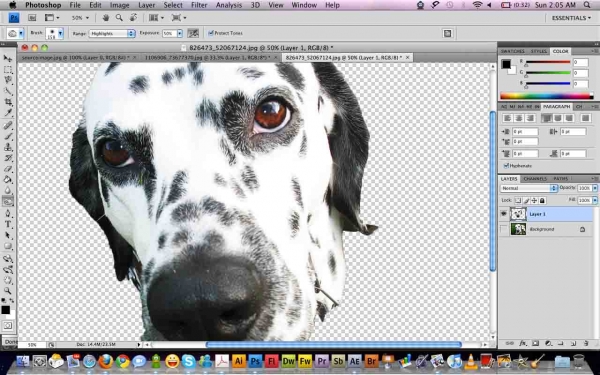Expand the Essentials workspace switcher
This screenshot has height=375, width=600.
[x=571, y=18]
